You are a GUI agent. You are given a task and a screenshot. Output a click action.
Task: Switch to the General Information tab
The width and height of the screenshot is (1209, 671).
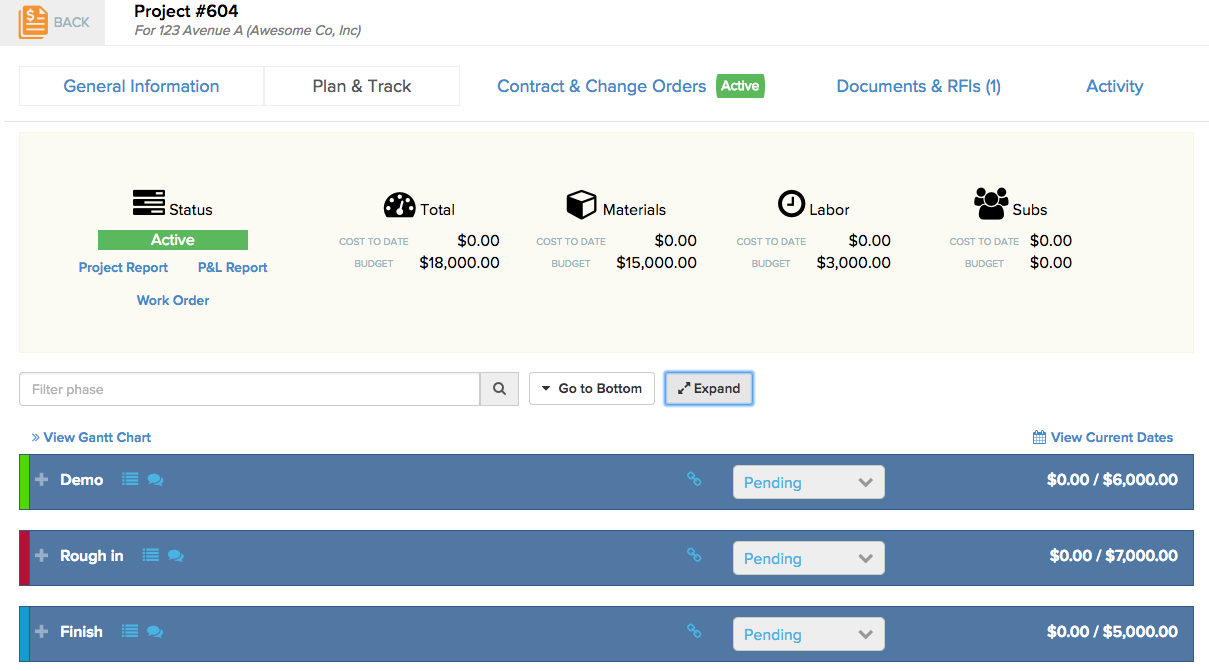141,86
